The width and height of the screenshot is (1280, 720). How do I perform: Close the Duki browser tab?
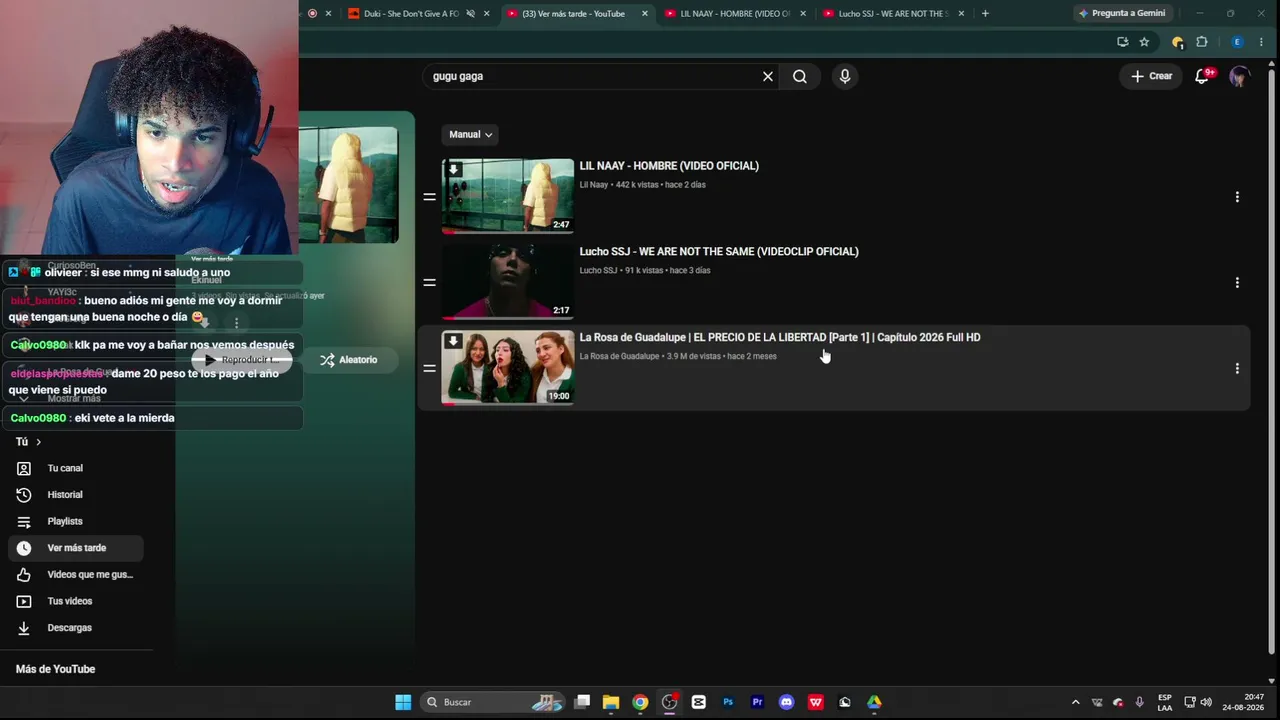(x=487, y=14)
